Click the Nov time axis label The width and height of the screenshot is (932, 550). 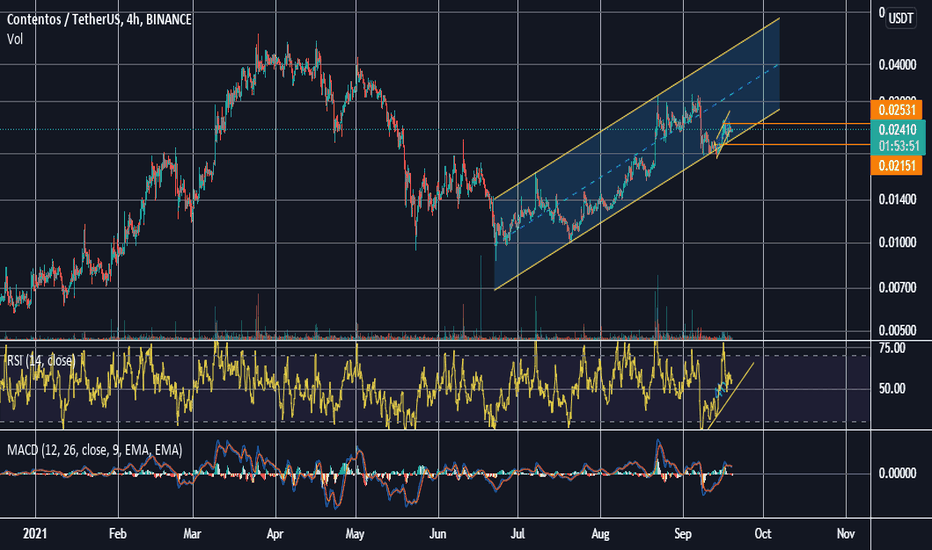[845, 533]
